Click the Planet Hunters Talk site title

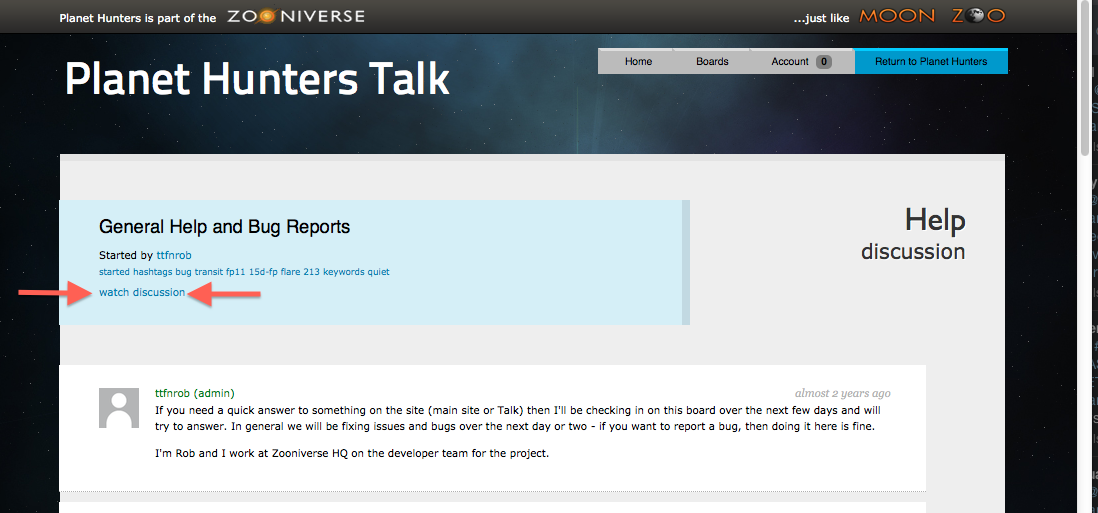pos(257,79)
